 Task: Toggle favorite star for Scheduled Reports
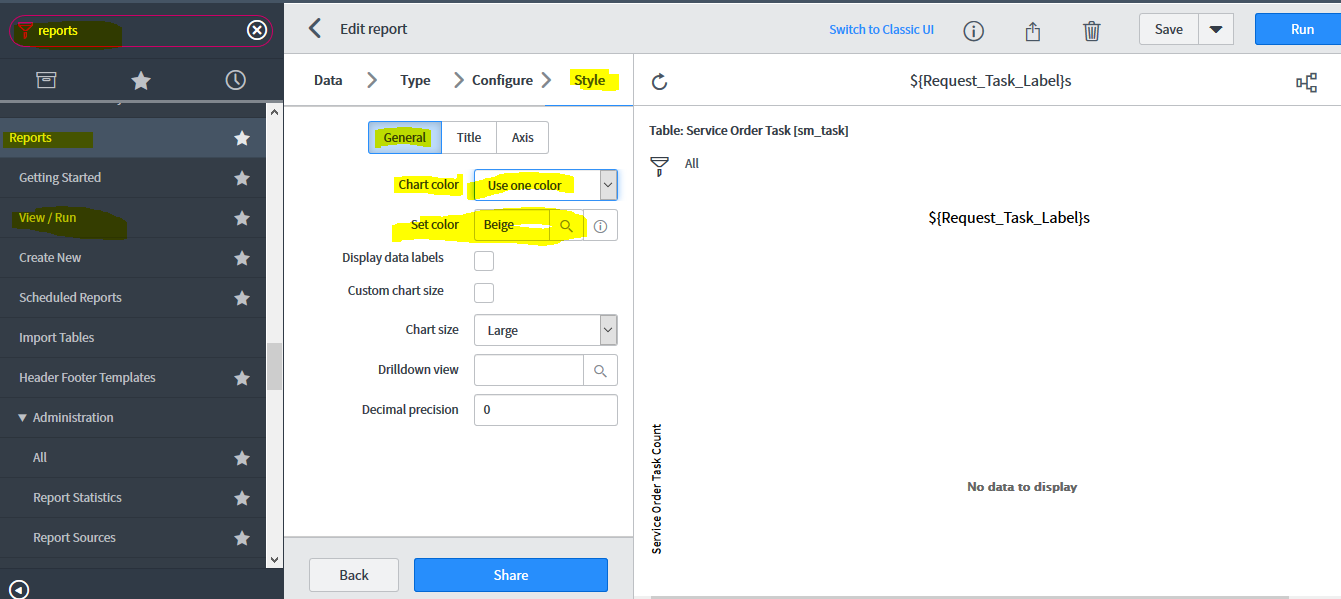pos(242,298)
